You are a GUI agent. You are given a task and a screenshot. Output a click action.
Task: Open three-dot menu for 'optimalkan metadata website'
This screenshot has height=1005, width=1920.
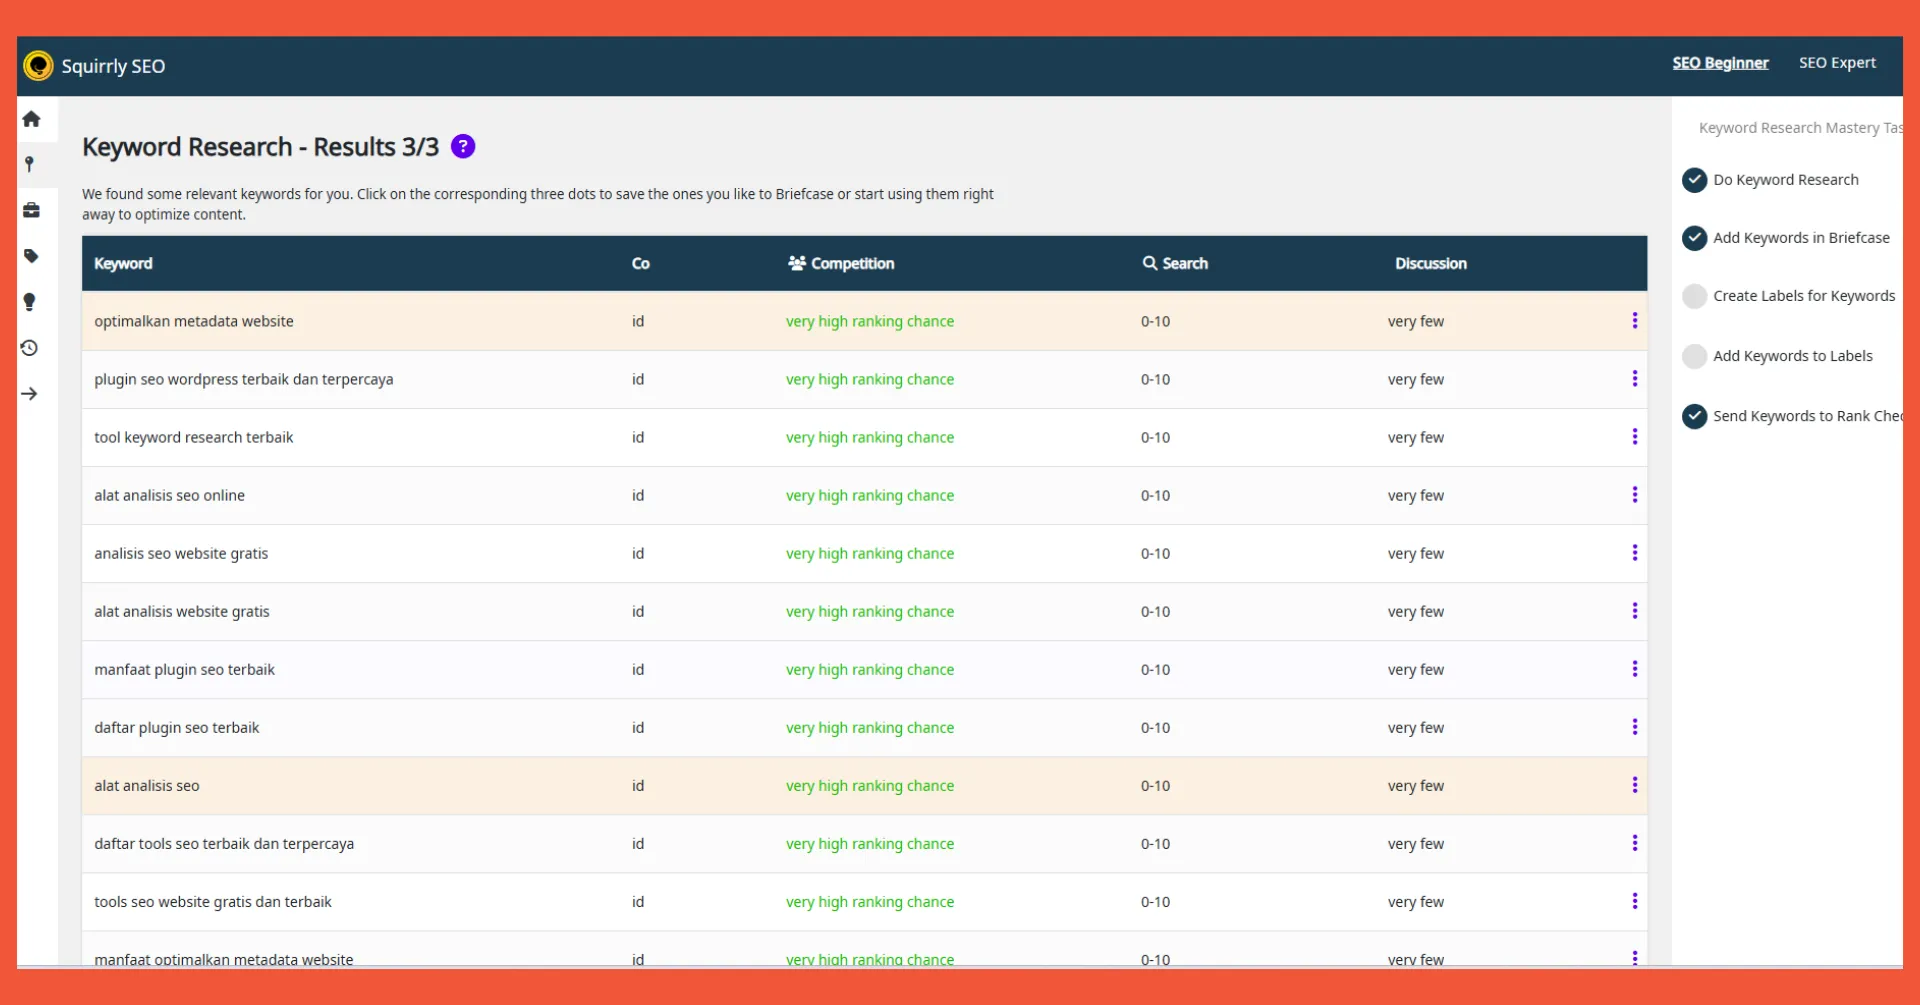(1634, 321)
